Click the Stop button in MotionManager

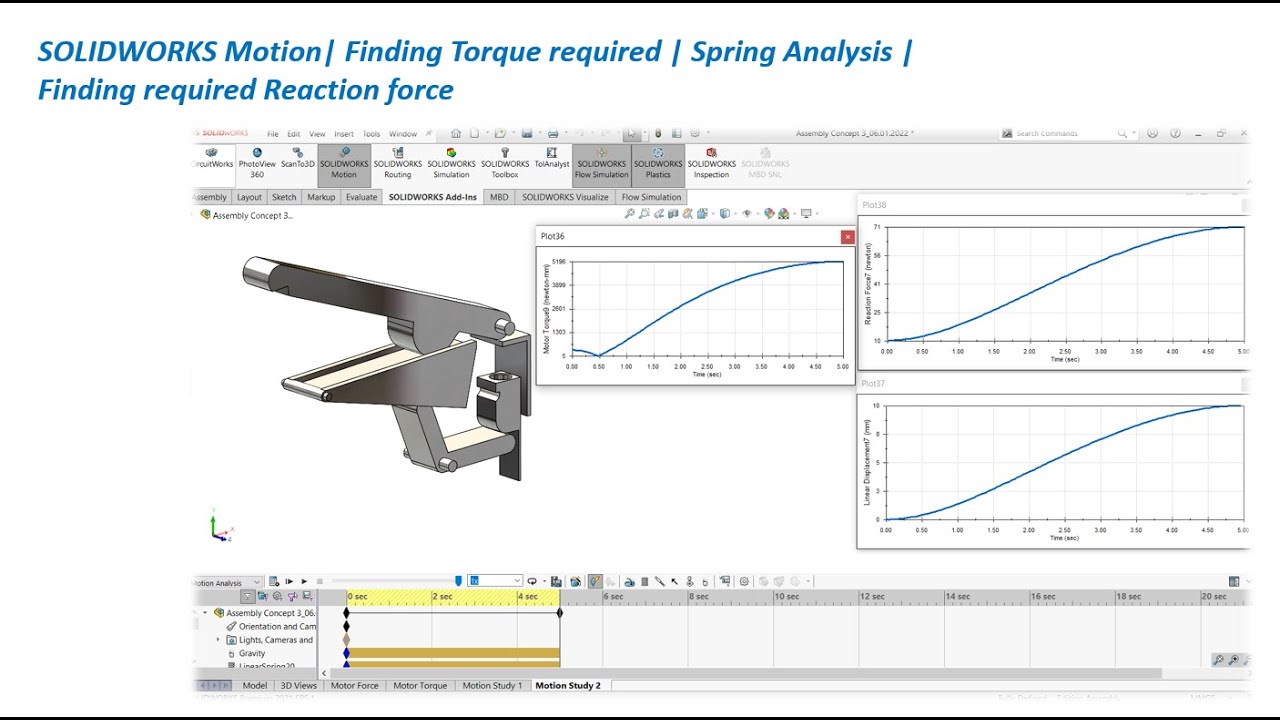(319, 581)
